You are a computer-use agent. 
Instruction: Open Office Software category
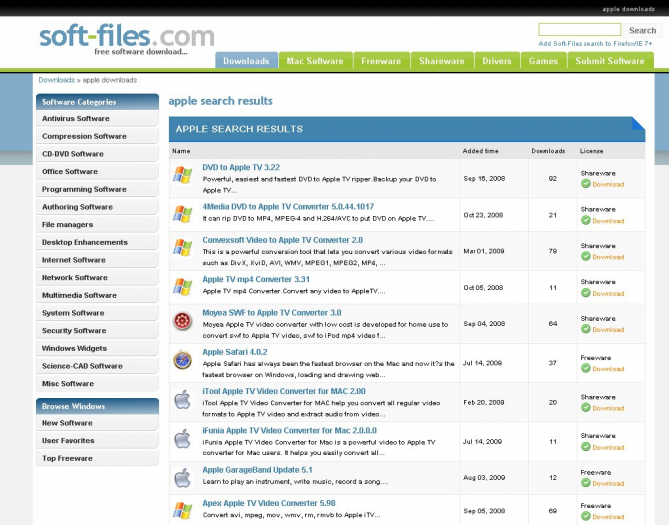[97, 172]
